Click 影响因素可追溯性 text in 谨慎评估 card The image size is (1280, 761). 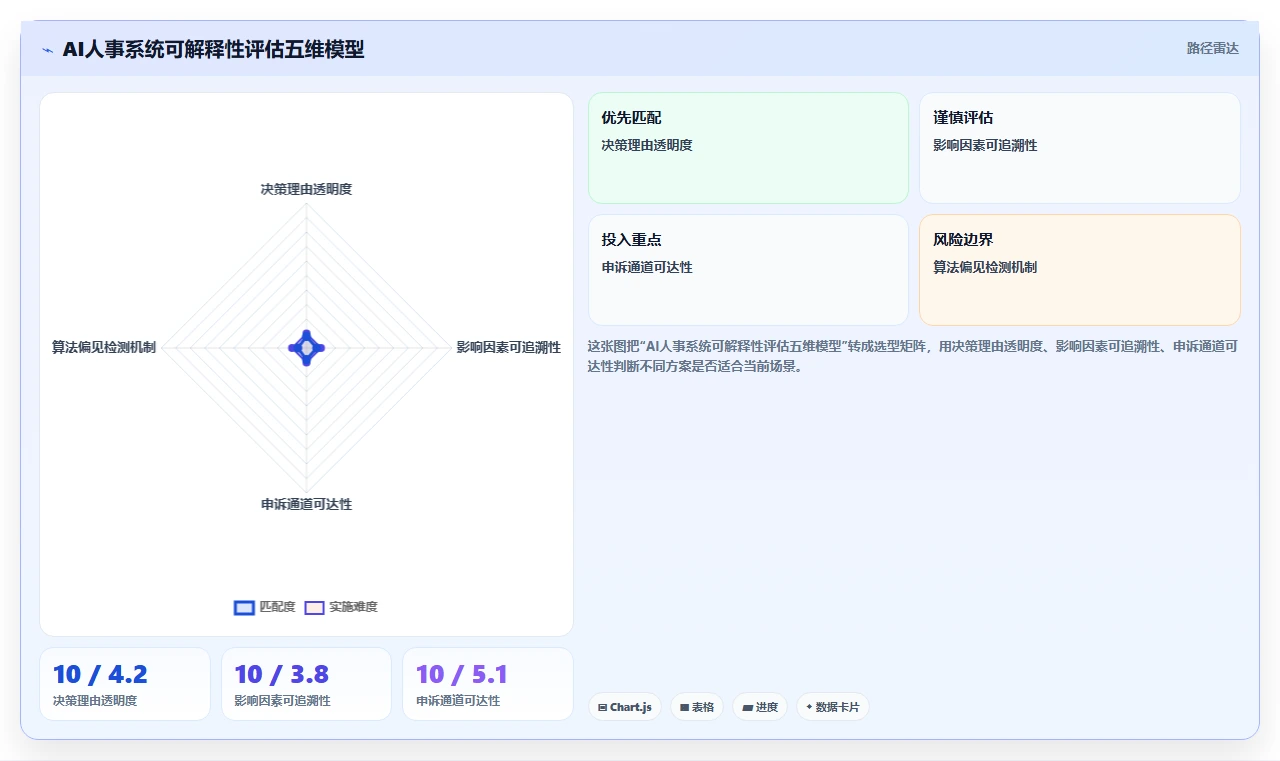coord(985,145)
